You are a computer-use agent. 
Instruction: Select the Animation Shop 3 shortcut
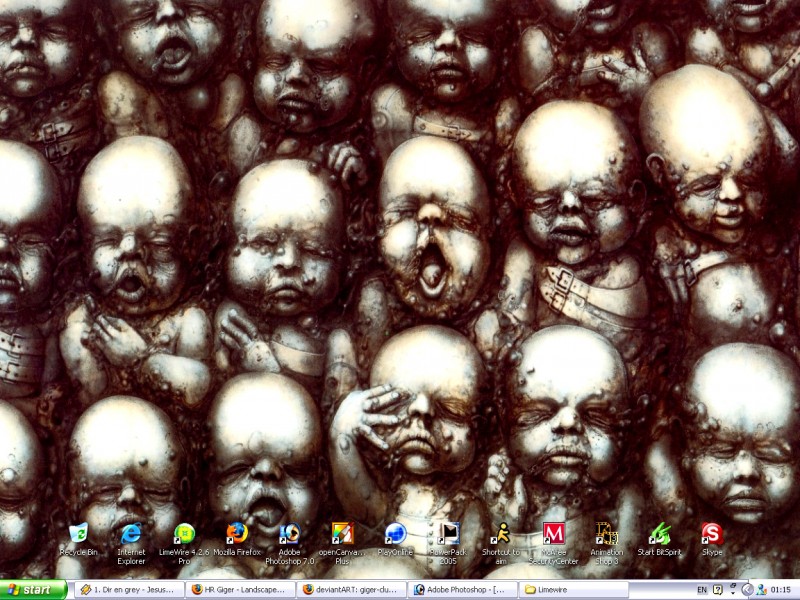click(x=607, y=543)
